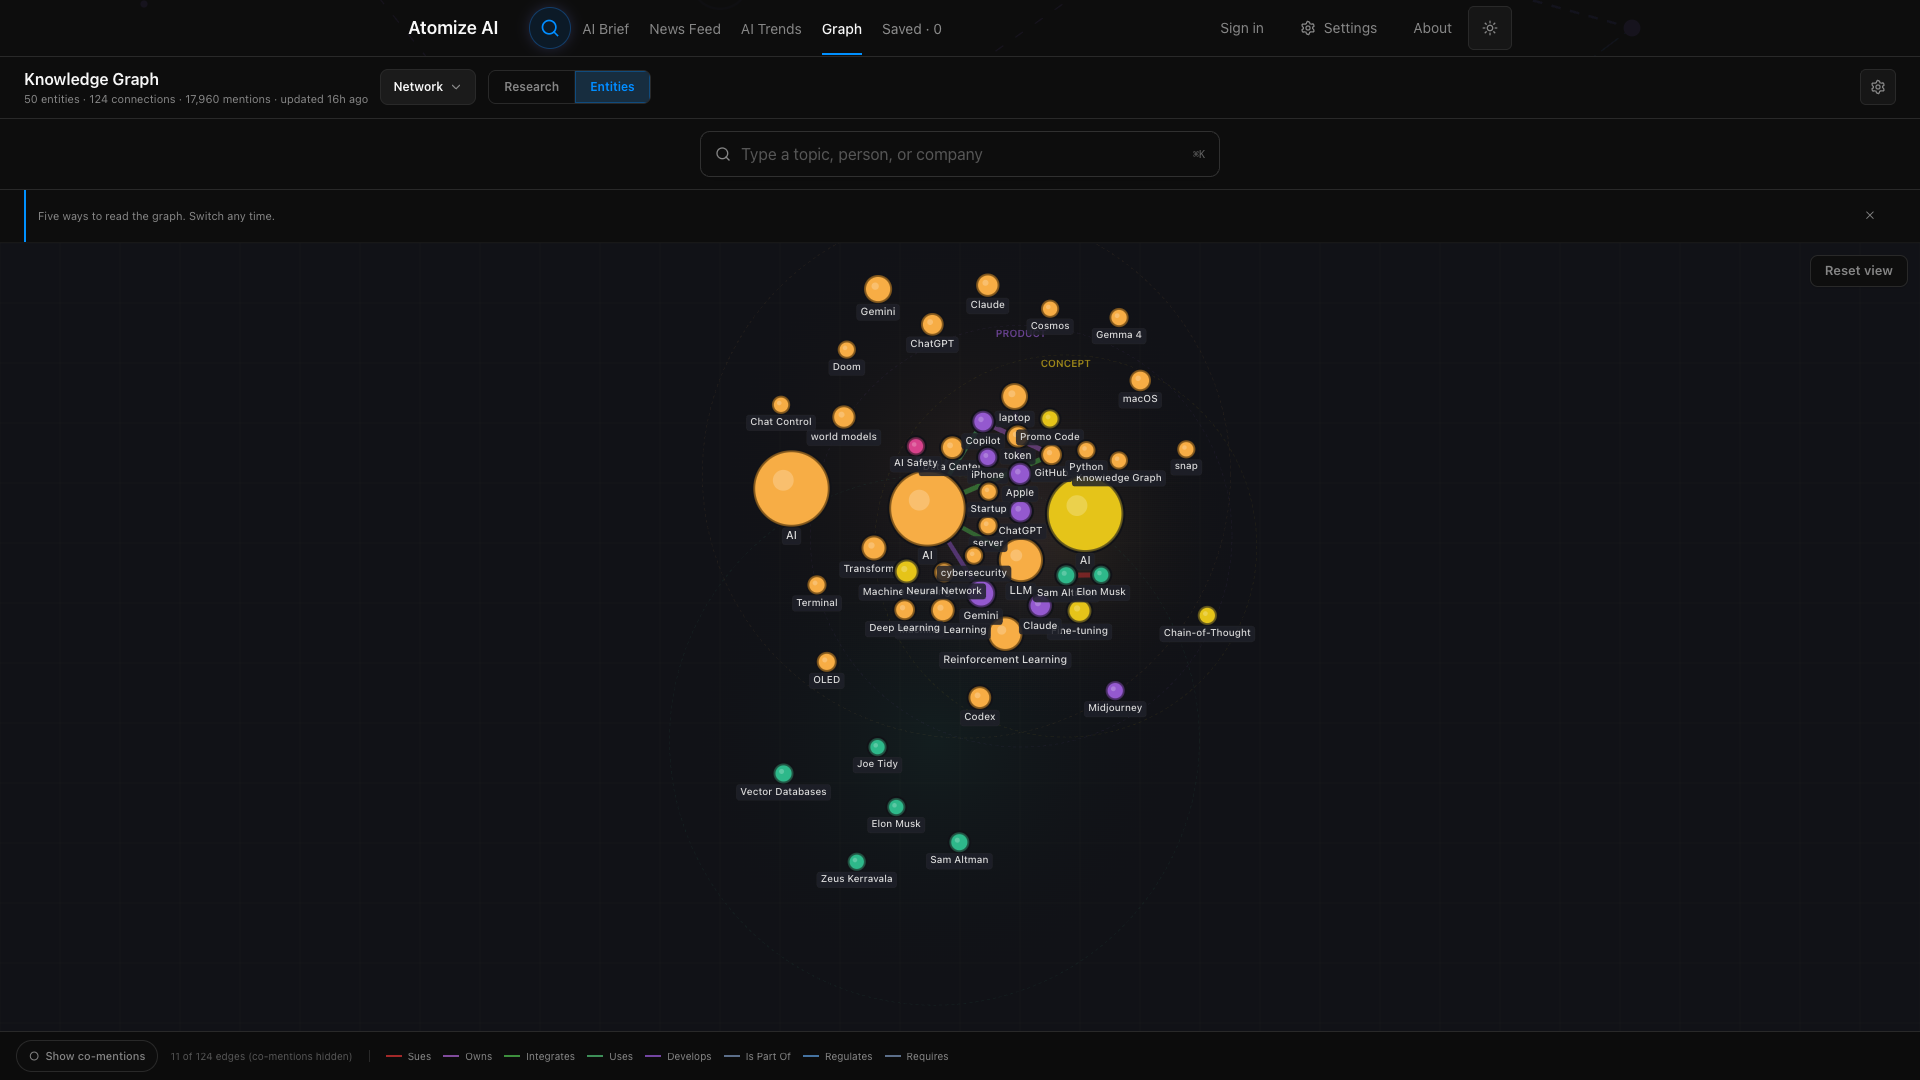1920x1080 pixels.
Task: Click the Atomize AI logo
Action: (x=453, y=28)
